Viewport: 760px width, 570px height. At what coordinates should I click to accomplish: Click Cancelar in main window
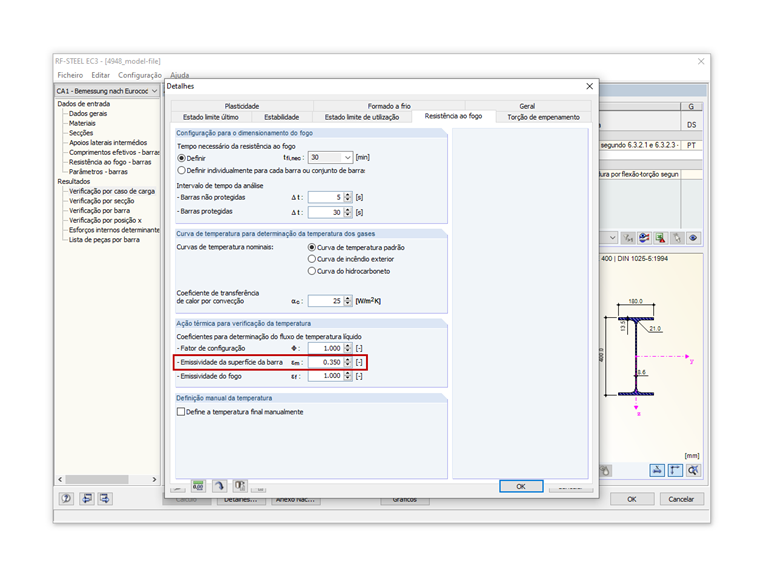(681, 499)
